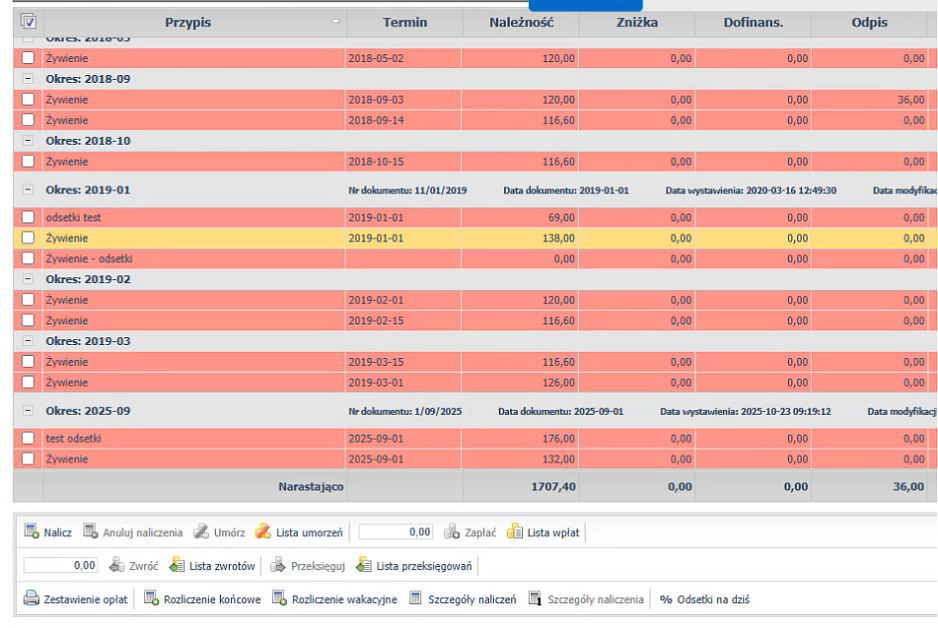Toggle the select-all checkbox in header
Screen dimensions: 938x628
point(28,22)
